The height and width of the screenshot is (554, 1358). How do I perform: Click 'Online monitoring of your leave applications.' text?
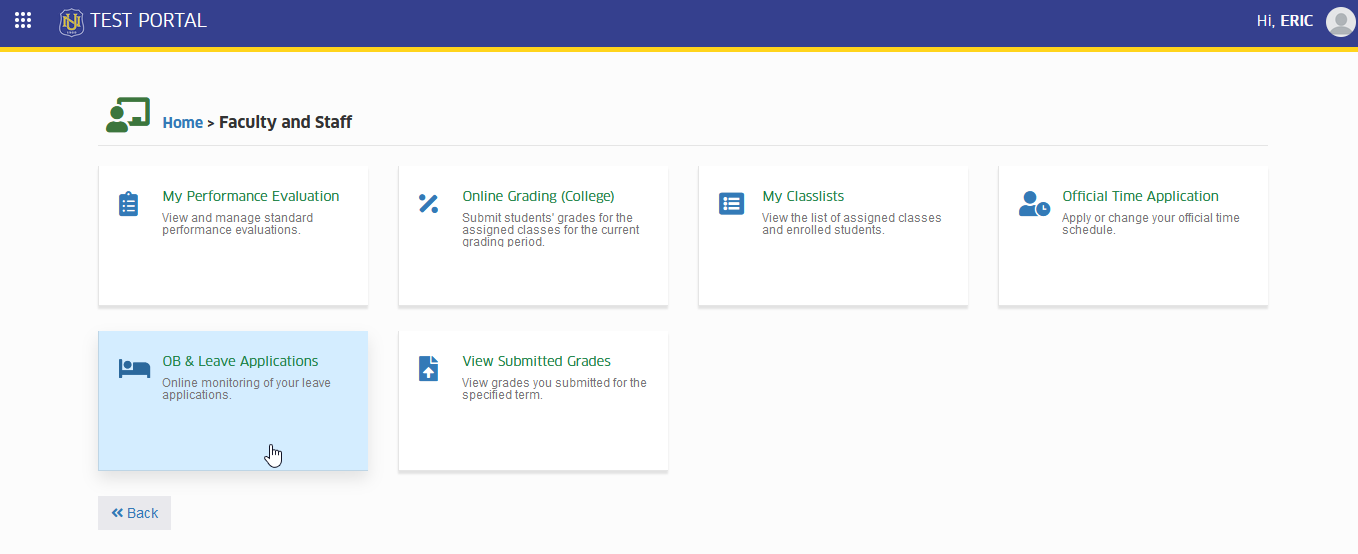pos(246,389)
